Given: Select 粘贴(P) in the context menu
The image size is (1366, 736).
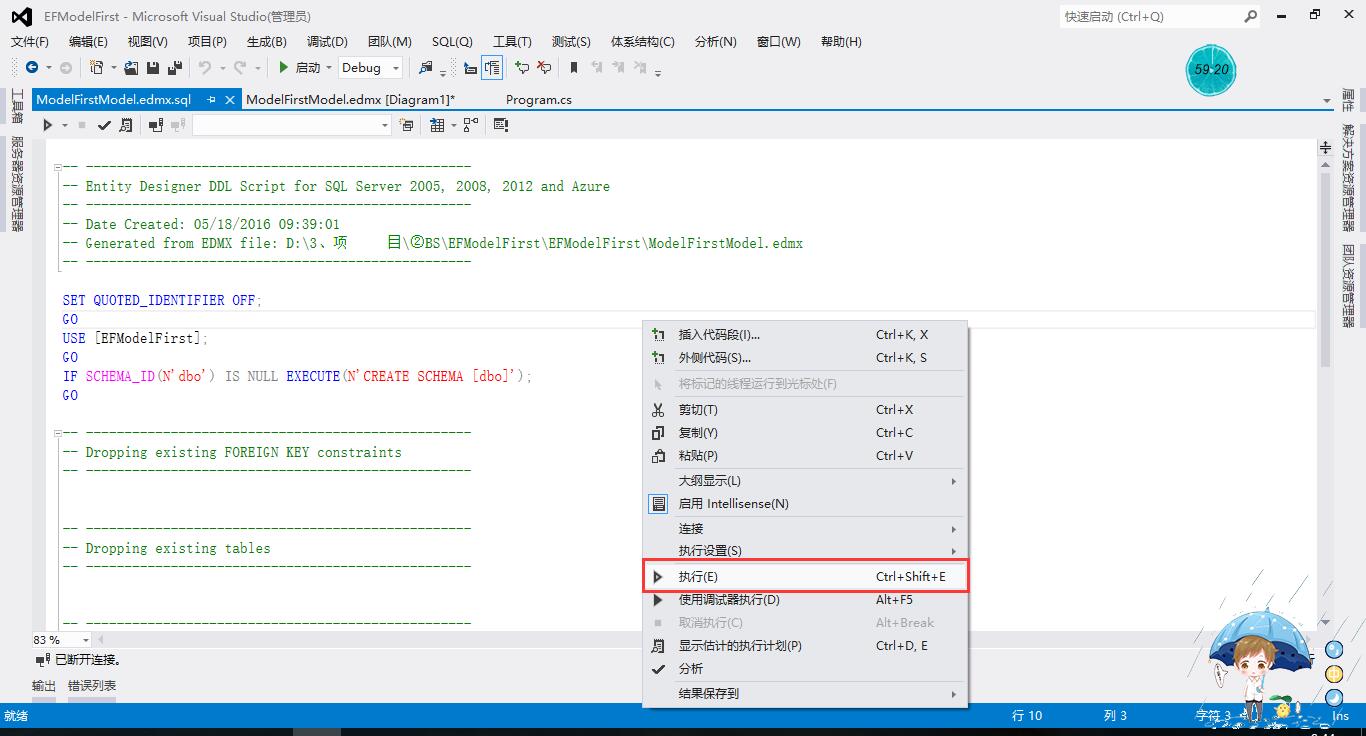Looking at the screenshot, I should [805, 456].
